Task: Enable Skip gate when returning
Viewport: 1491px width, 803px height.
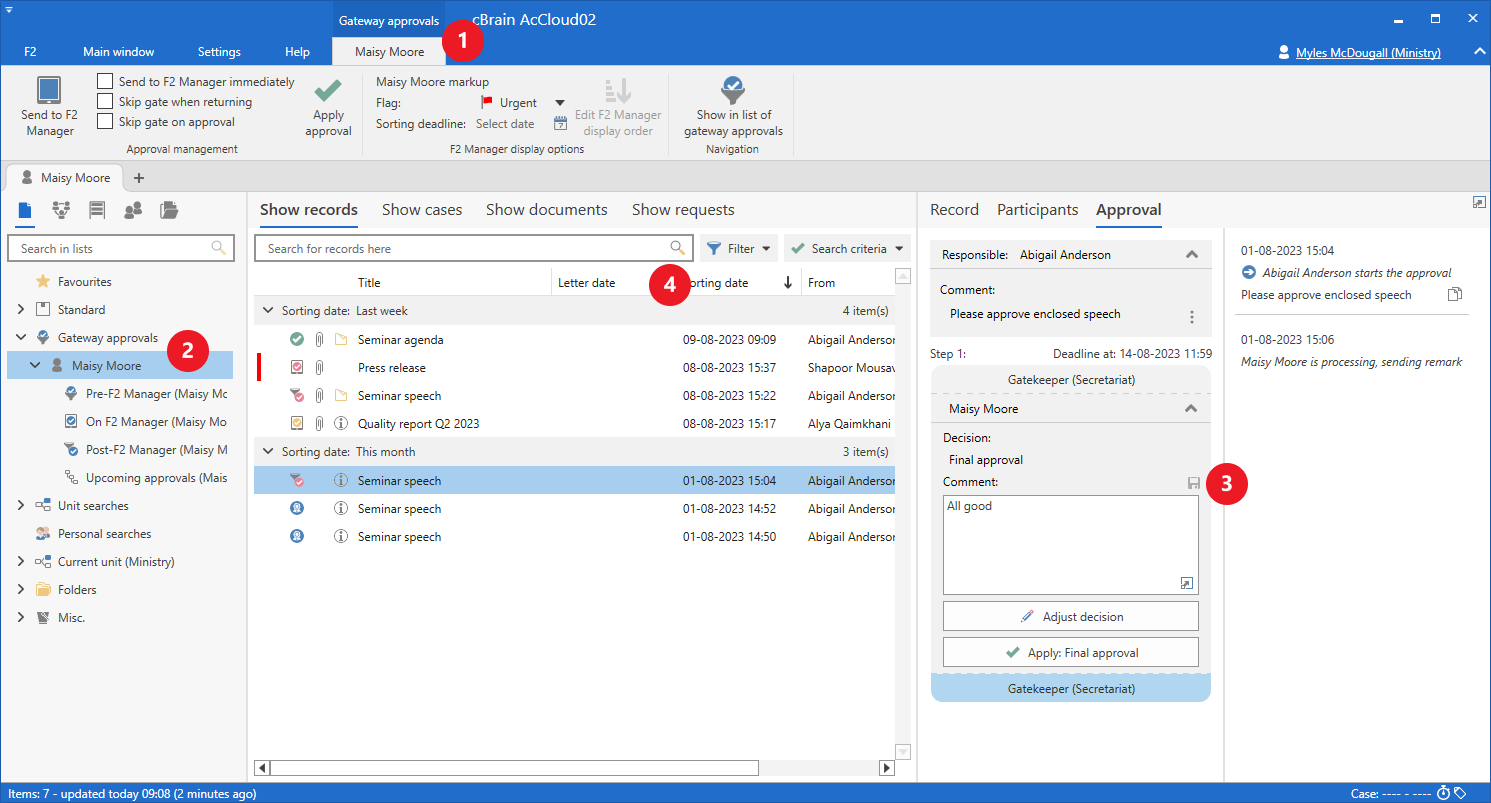Action: pos(105,102)
